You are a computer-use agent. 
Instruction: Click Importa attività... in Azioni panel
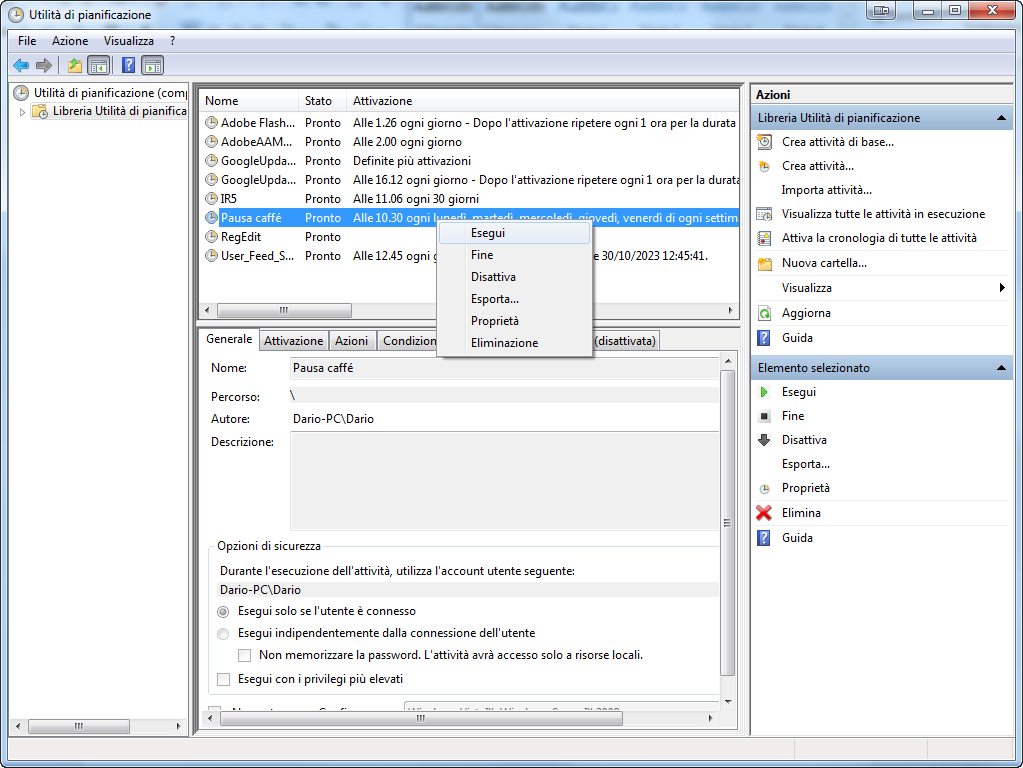click(x=826, y=190)
